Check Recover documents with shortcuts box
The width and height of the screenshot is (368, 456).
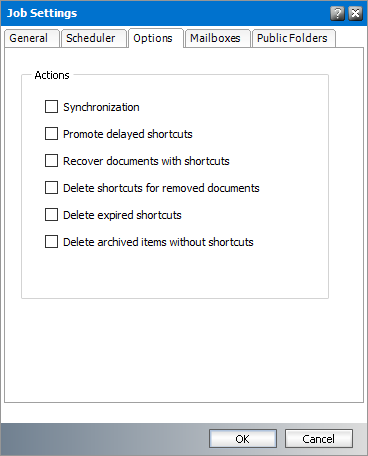(51, 161)
